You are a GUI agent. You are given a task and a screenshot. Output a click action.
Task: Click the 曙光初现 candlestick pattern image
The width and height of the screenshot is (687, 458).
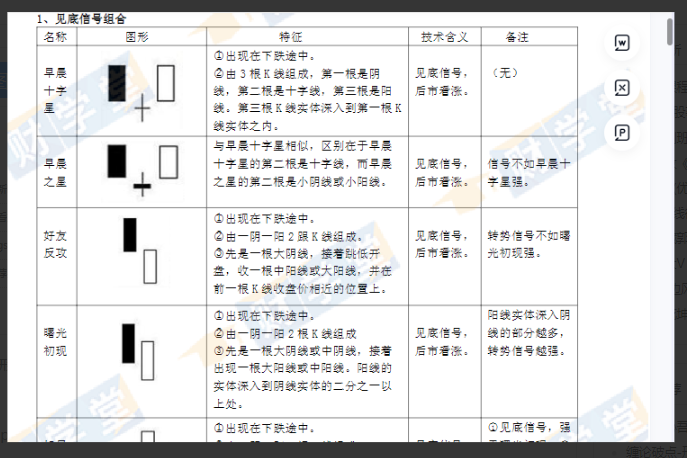tap(137, 351)
